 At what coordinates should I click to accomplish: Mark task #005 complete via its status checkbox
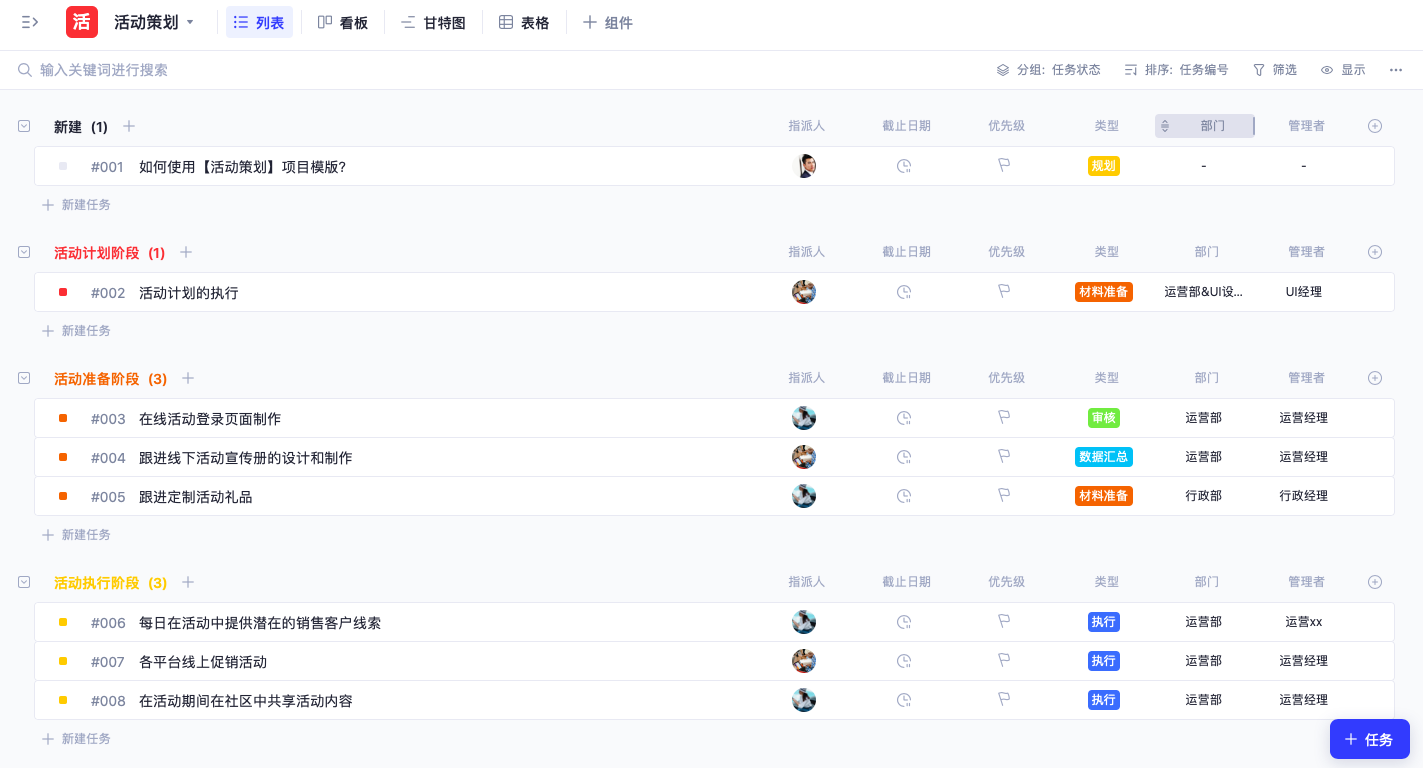pos(62,495)
